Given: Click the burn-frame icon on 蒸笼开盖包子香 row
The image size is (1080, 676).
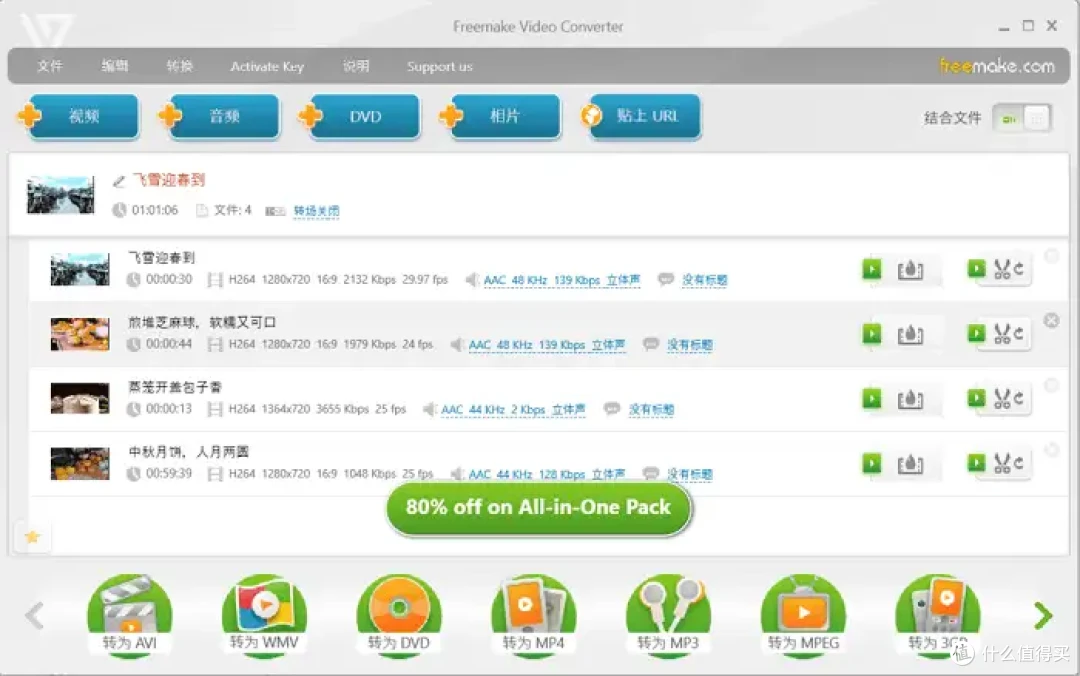Looking at the screenshot, I should pyautogui.click(x=910, y=400).
